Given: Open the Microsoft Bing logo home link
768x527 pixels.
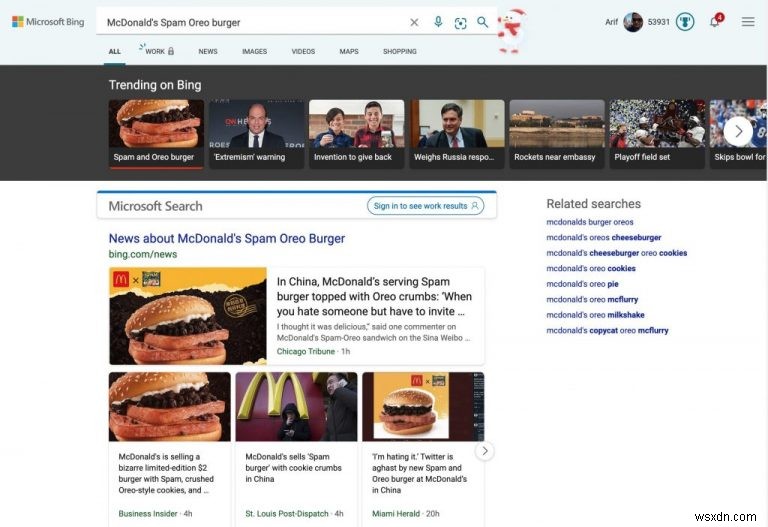Looking at the screenshot, I should pyautogui.click(x=48, y=22).
